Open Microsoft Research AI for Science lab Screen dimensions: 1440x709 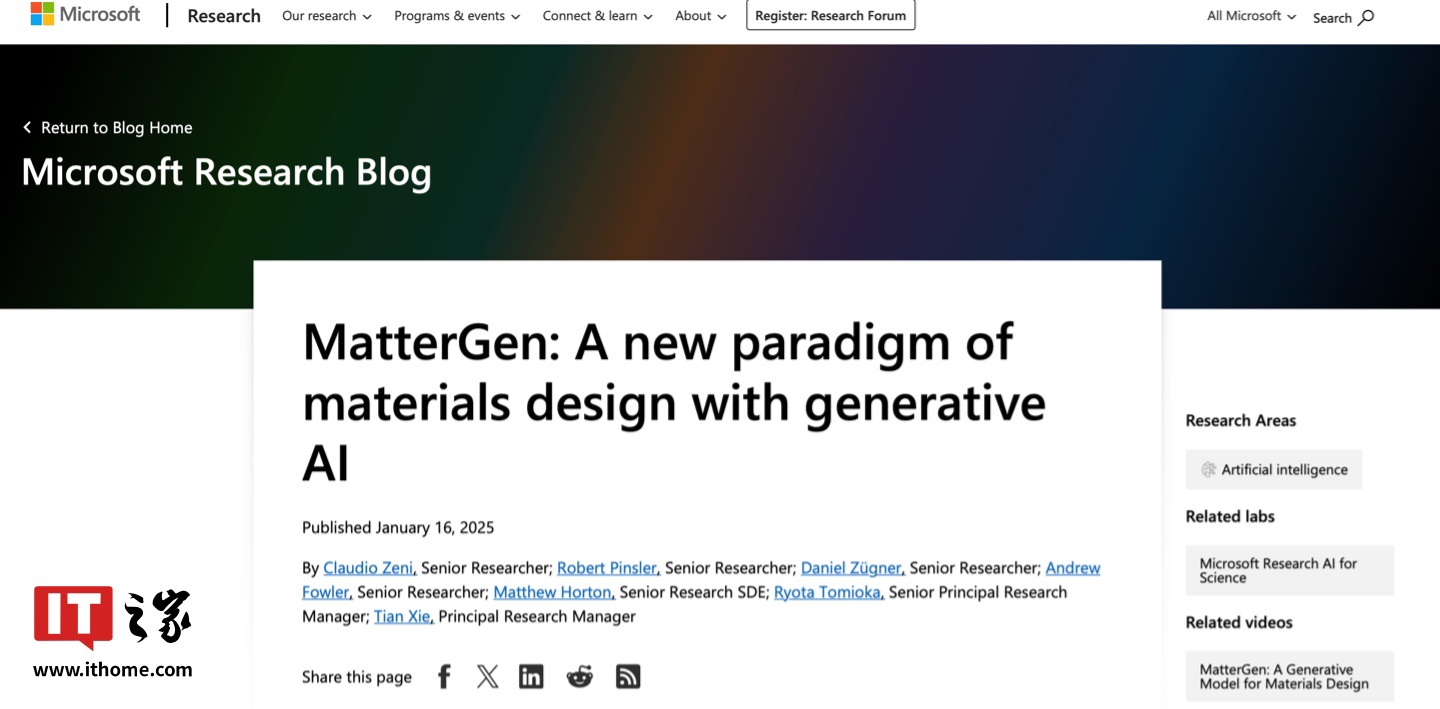(1290, 570)
